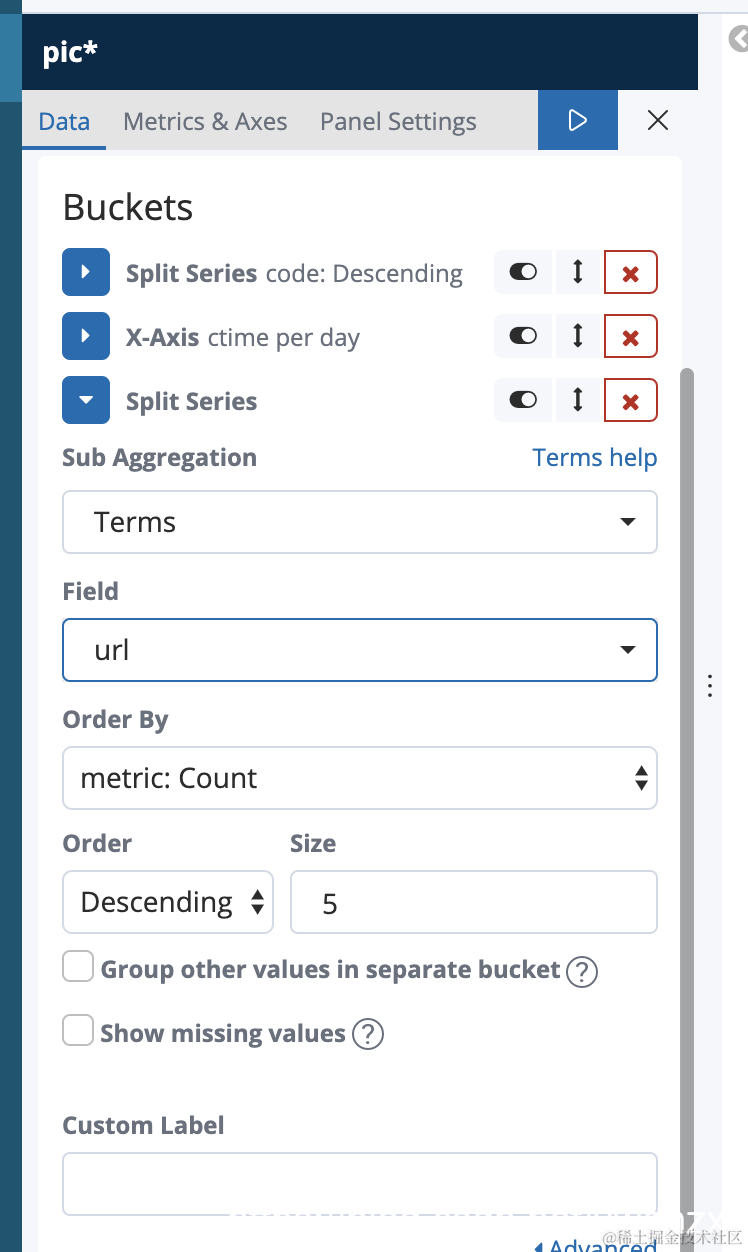Remove the code Split Series bucket
The image size is (748, 1252).
click(631, 272)
